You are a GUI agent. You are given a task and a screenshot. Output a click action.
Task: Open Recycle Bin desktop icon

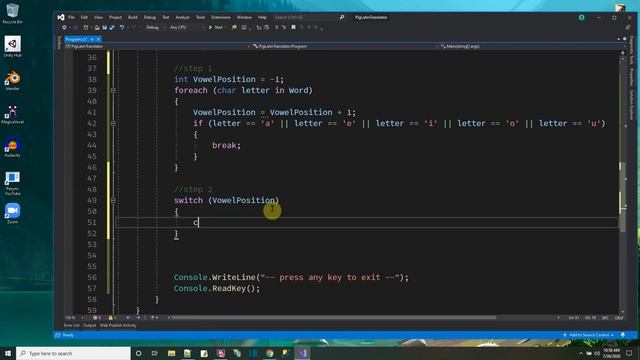click(x=12, y=13)
